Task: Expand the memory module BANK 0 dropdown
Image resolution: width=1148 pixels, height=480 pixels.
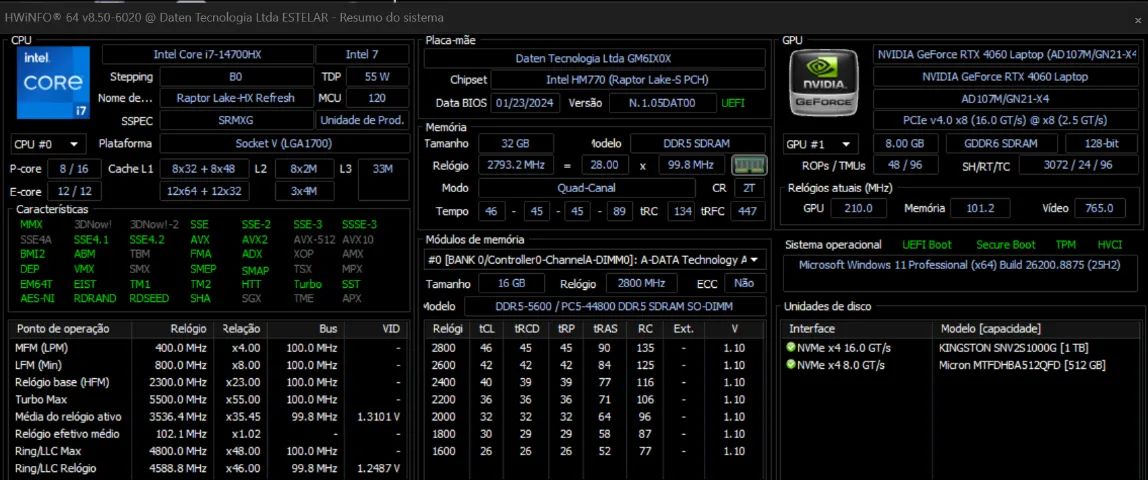Action: (593, 260)
